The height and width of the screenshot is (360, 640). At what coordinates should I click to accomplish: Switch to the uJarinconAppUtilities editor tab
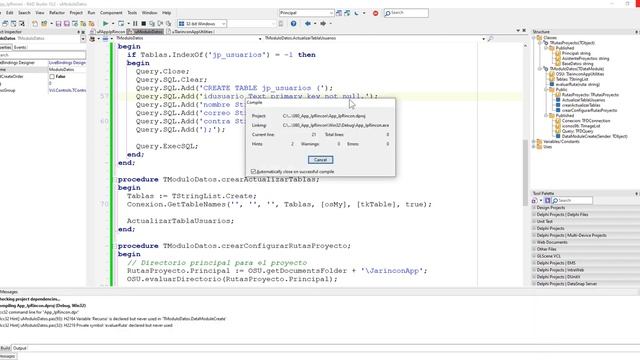pyautogui.click(x=190, y=31)
